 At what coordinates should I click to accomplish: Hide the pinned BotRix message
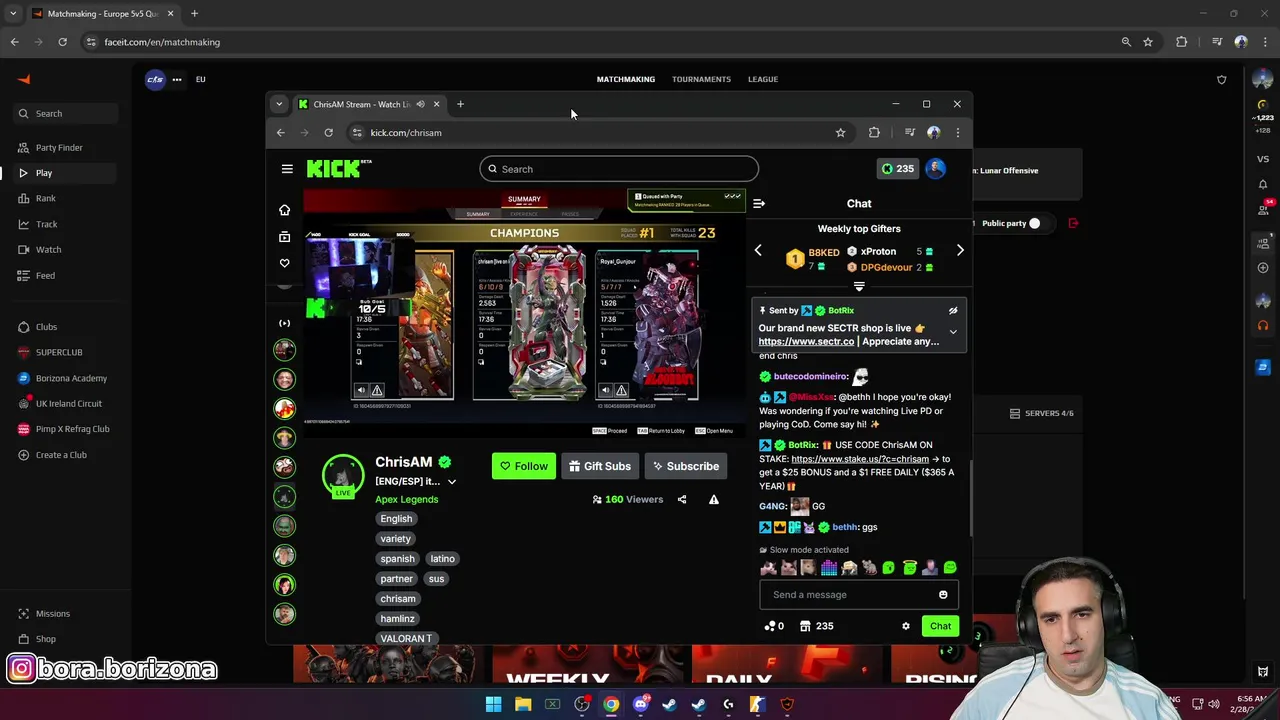(953, 311)
